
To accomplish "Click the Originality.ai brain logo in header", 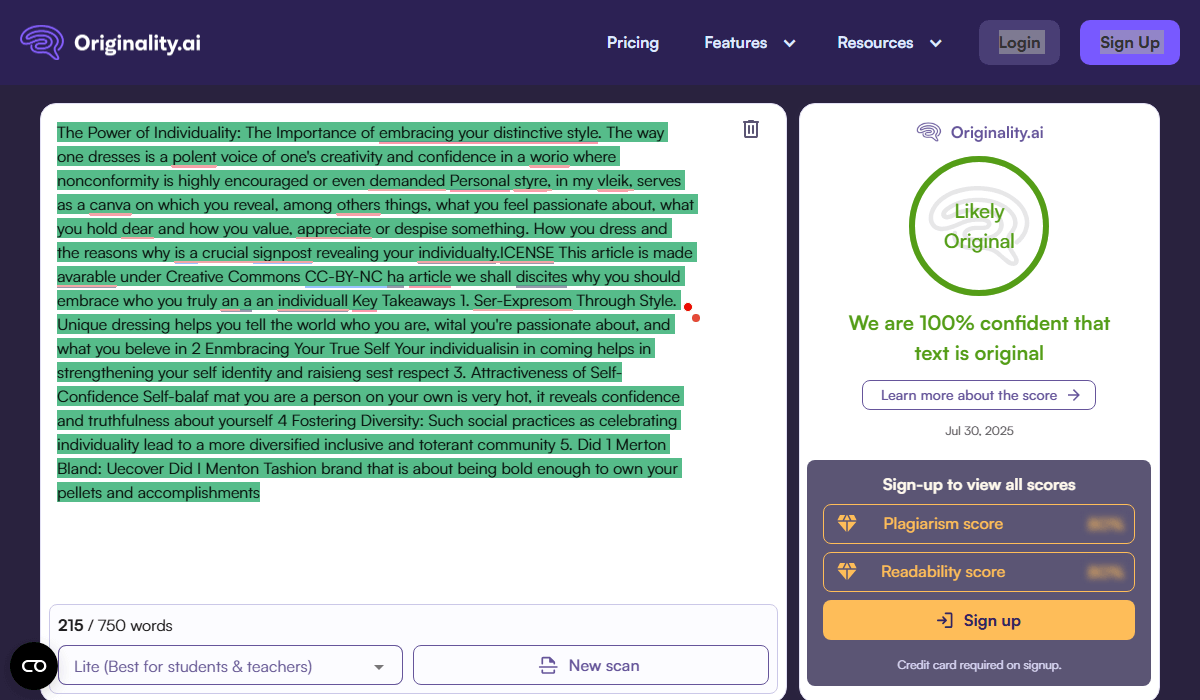I will coord(42,42).
